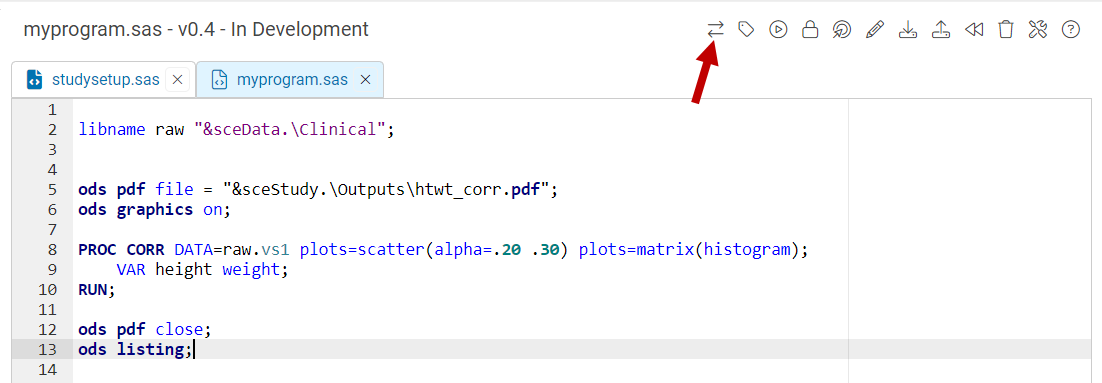The width and height of the screenshot is (1102, 383).
Task: Close the myprogram.sas tab
Action: coord(365,80)
